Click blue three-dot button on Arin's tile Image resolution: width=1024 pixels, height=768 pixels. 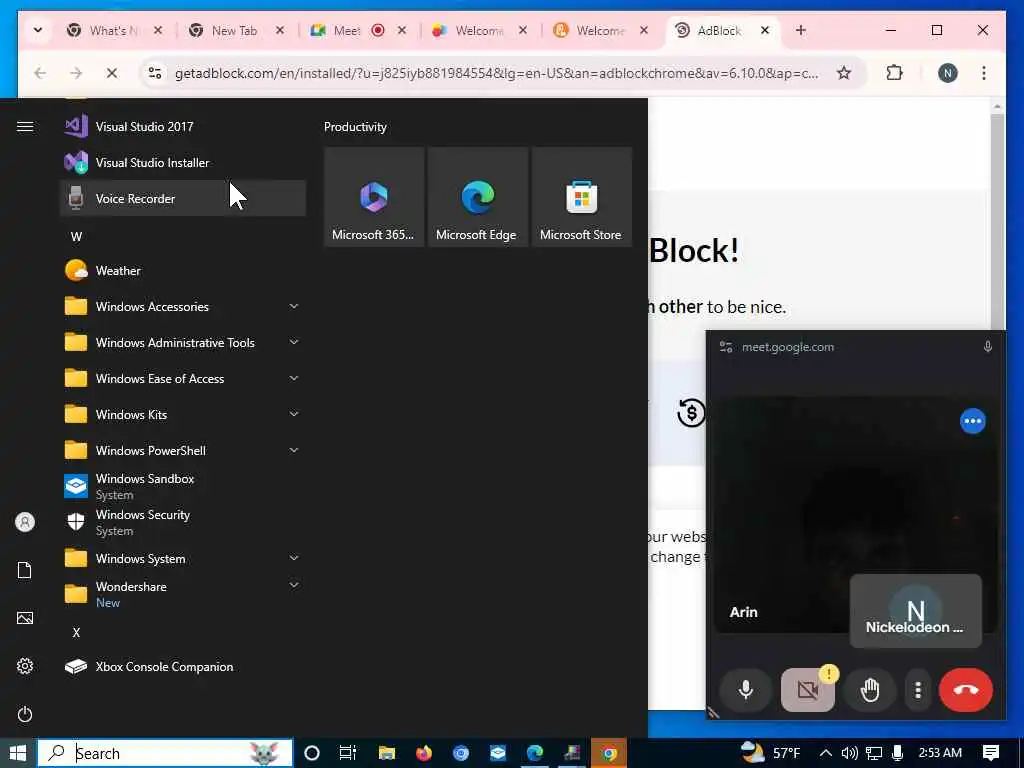972,421
